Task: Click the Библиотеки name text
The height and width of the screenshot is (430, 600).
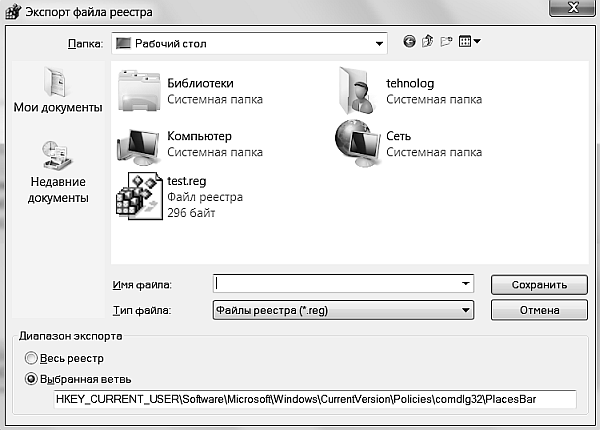Action: [200, 83]
